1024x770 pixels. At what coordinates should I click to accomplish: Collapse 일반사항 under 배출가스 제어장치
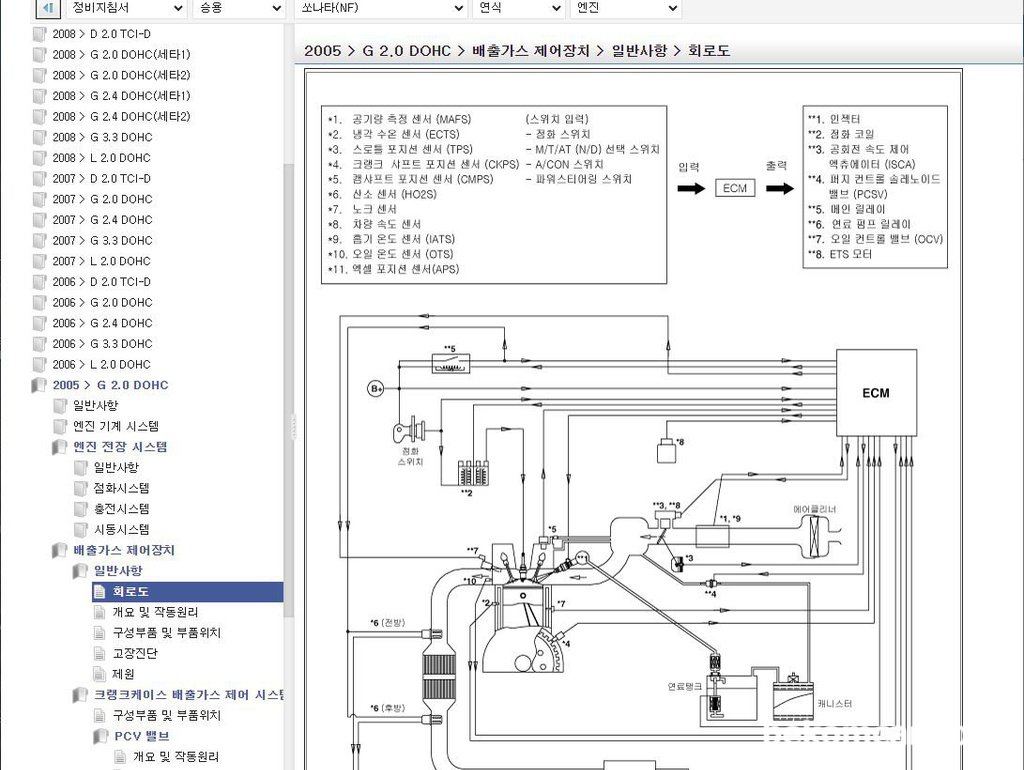(118, 571)
